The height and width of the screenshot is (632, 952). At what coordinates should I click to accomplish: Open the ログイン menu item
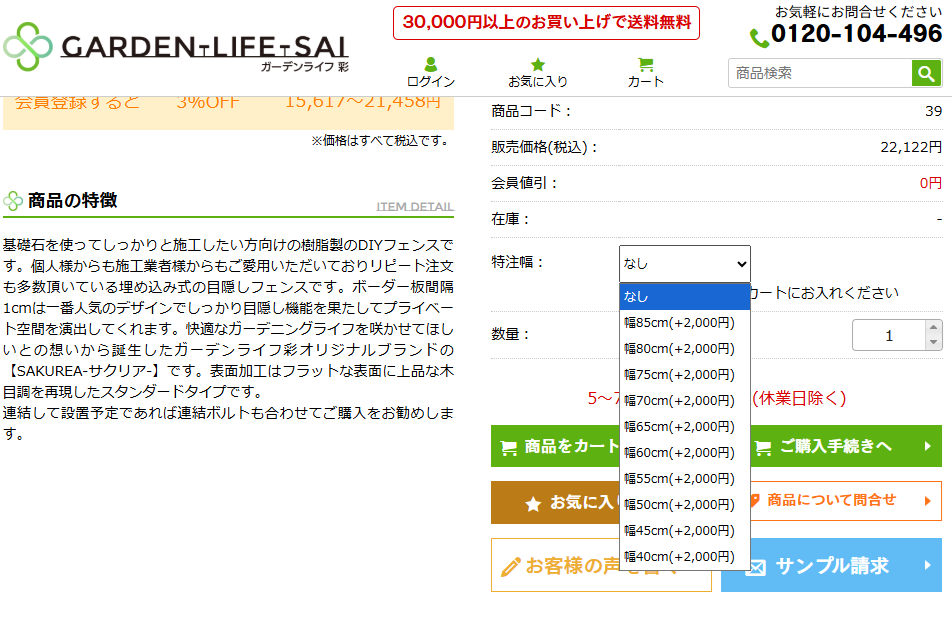coord(429,75)
